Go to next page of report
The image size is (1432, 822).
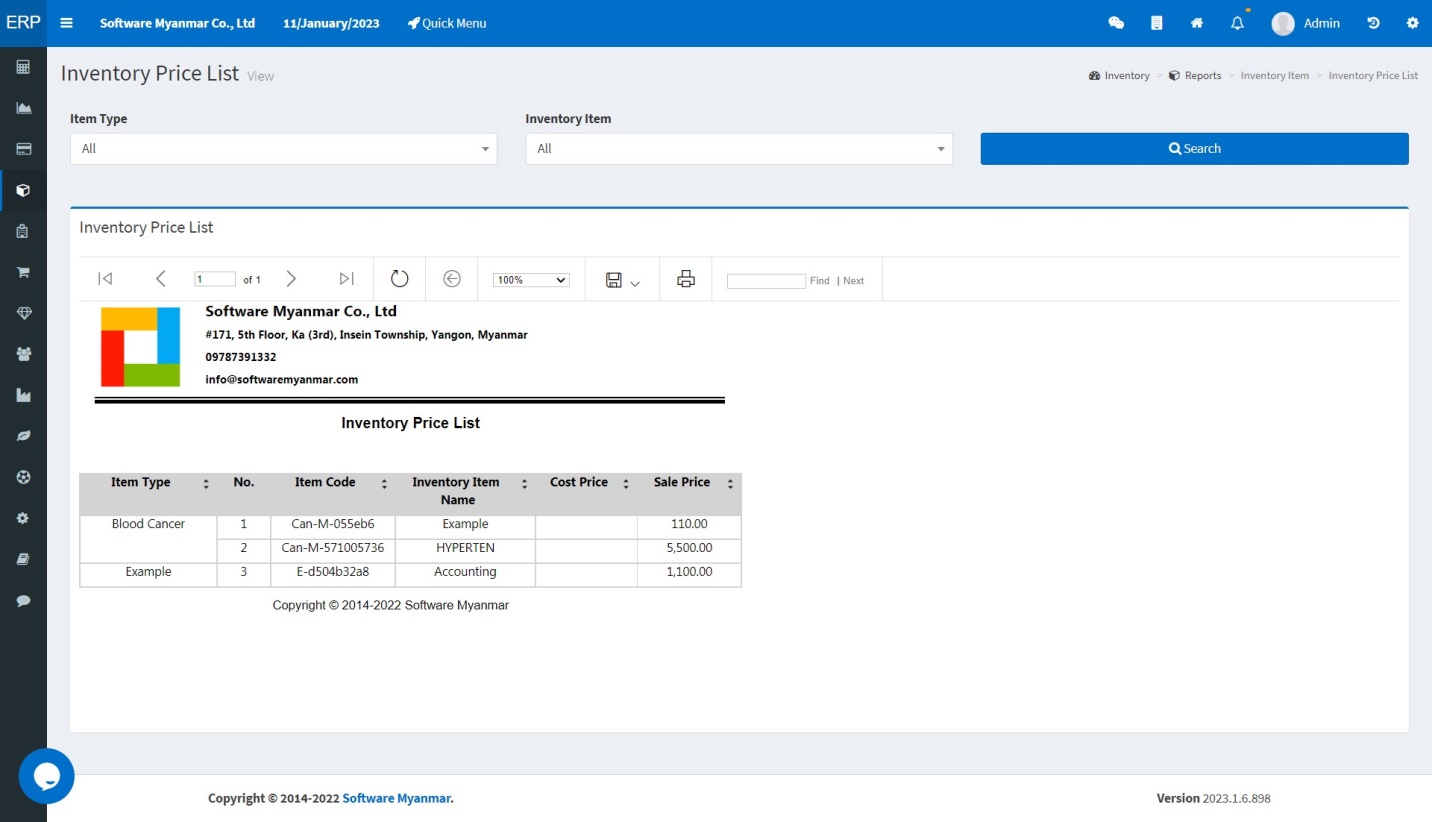pyautogui.click(x=291, y=279)
